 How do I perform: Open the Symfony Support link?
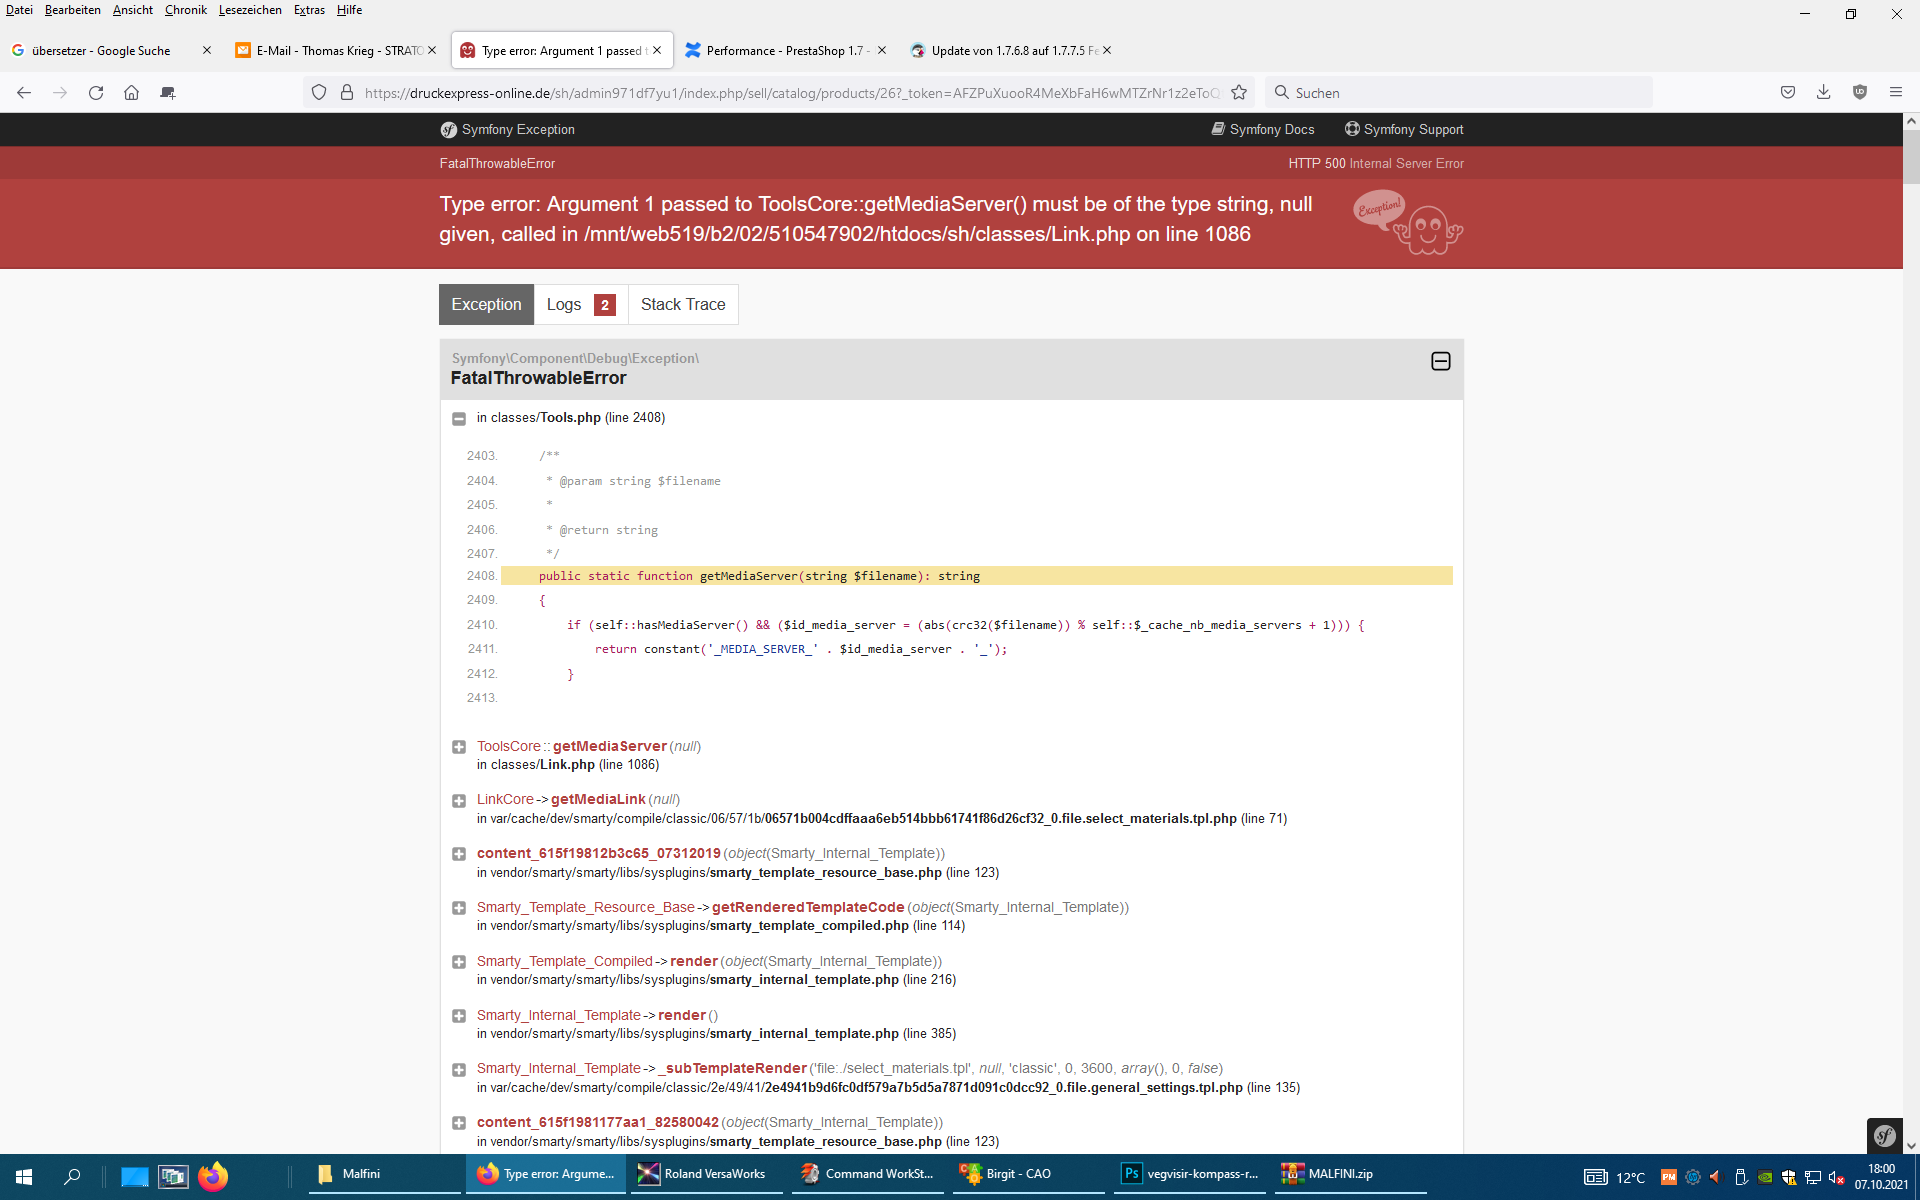(x=1404, y=130)
